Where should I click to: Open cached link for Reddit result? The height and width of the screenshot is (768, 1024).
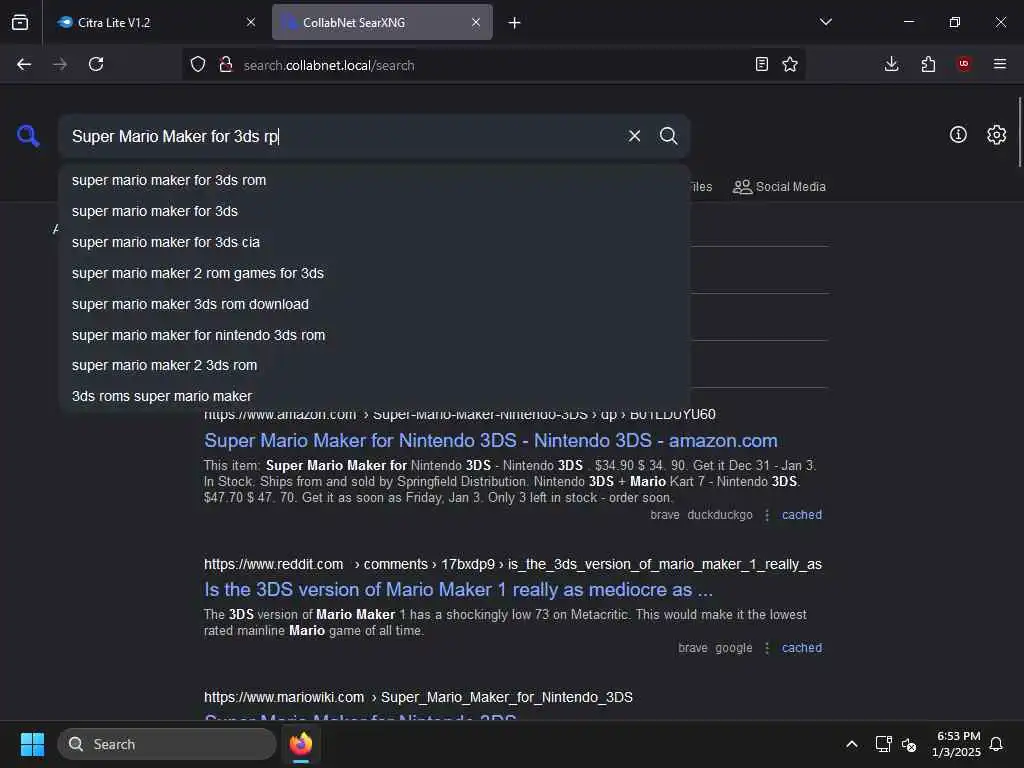801,648
